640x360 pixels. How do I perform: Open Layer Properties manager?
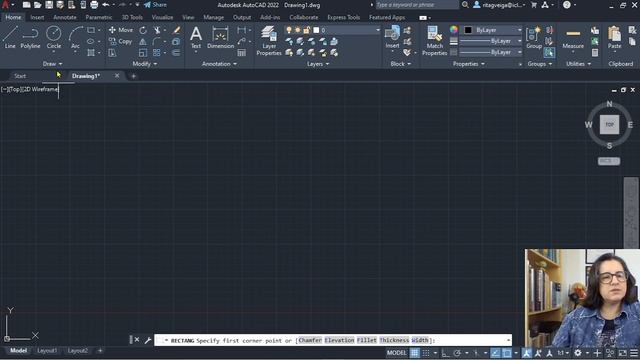[269, 40]
